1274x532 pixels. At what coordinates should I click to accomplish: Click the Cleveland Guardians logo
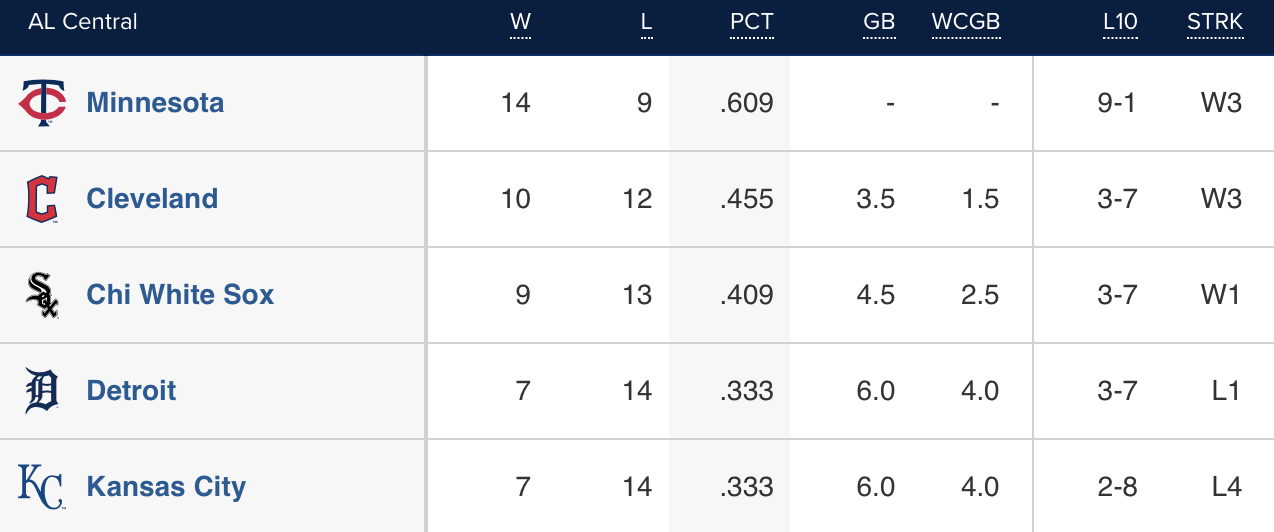(x=42, y=199)
